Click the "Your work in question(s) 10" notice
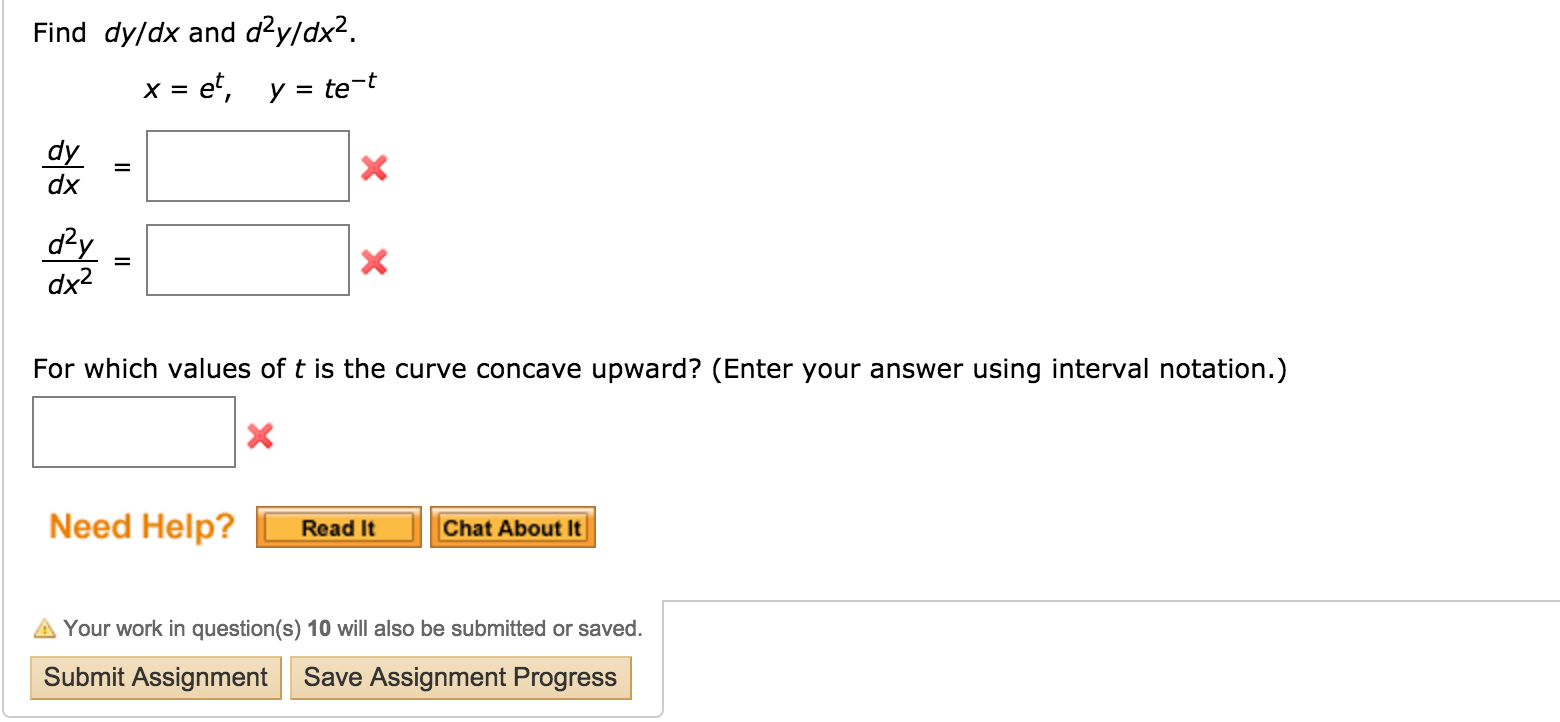The image size is (1560, 722). pyautogui.click(x=352, y=629)
